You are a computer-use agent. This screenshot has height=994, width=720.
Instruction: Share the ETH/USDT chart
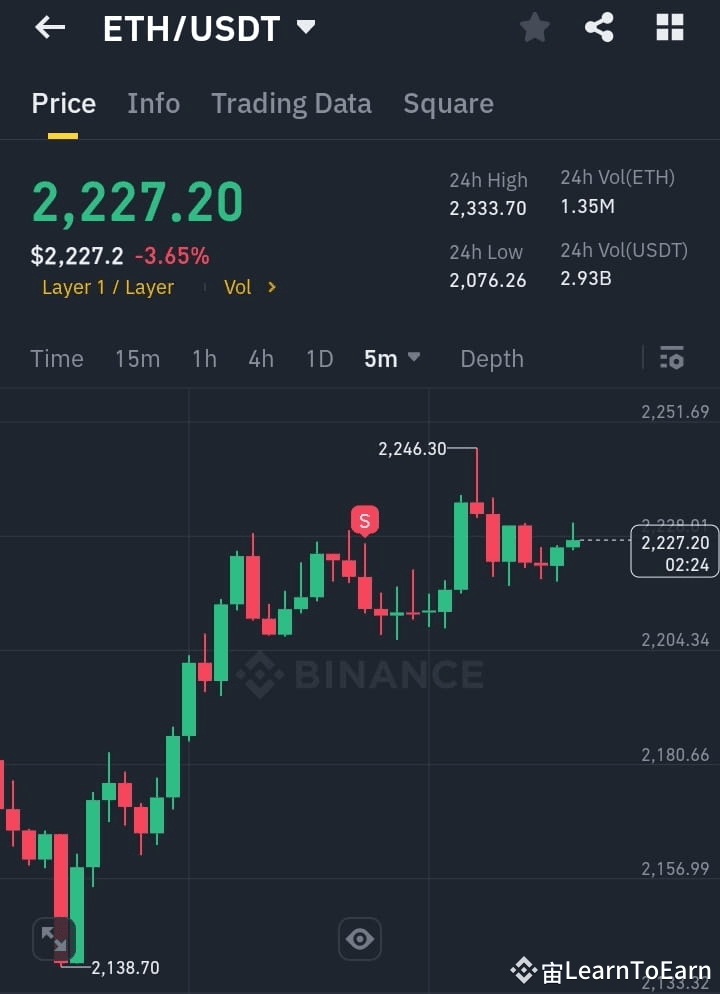[x=600, y=27]
